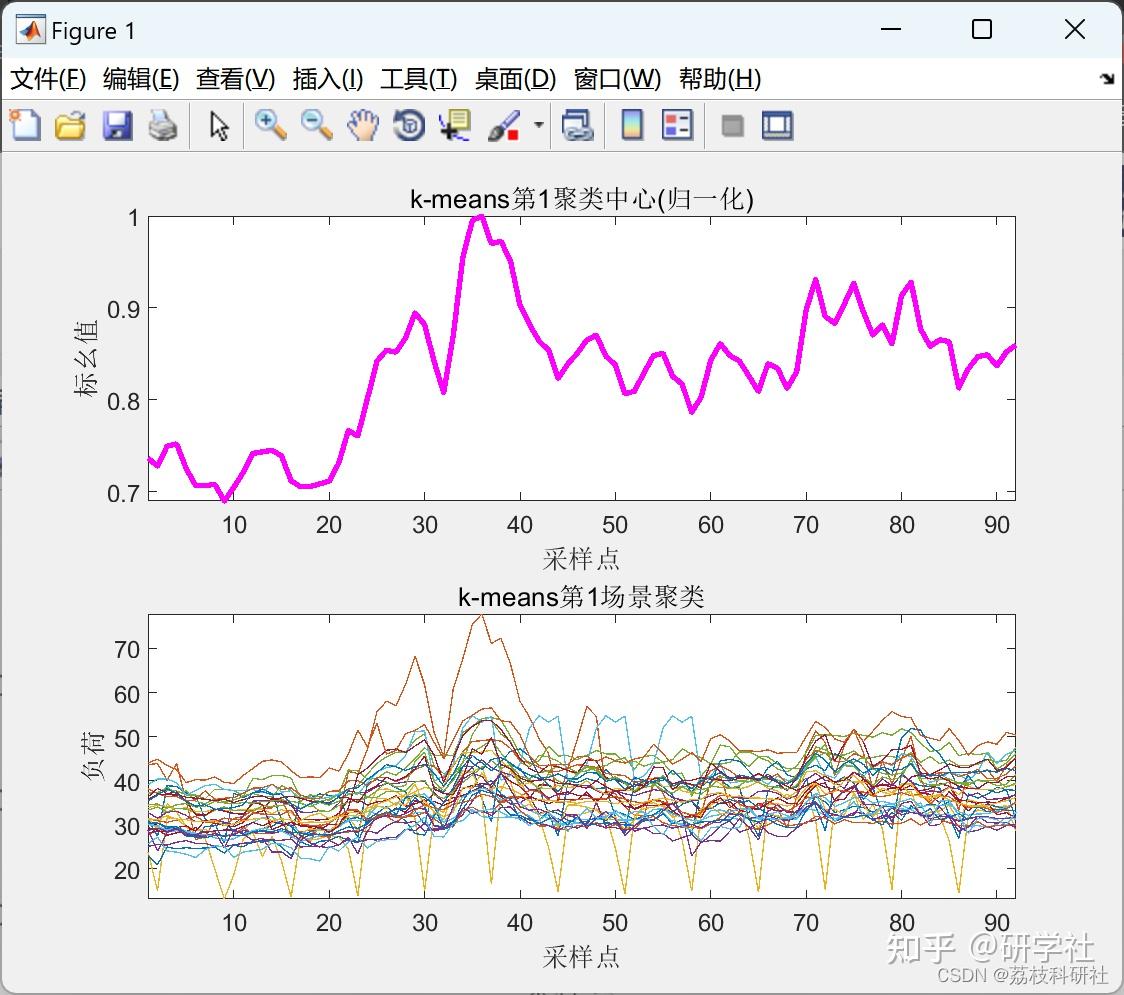This screenshot has height=995, width=1124.
Task: Select the Brush/Select Data tool
Action: coord(505,125)
